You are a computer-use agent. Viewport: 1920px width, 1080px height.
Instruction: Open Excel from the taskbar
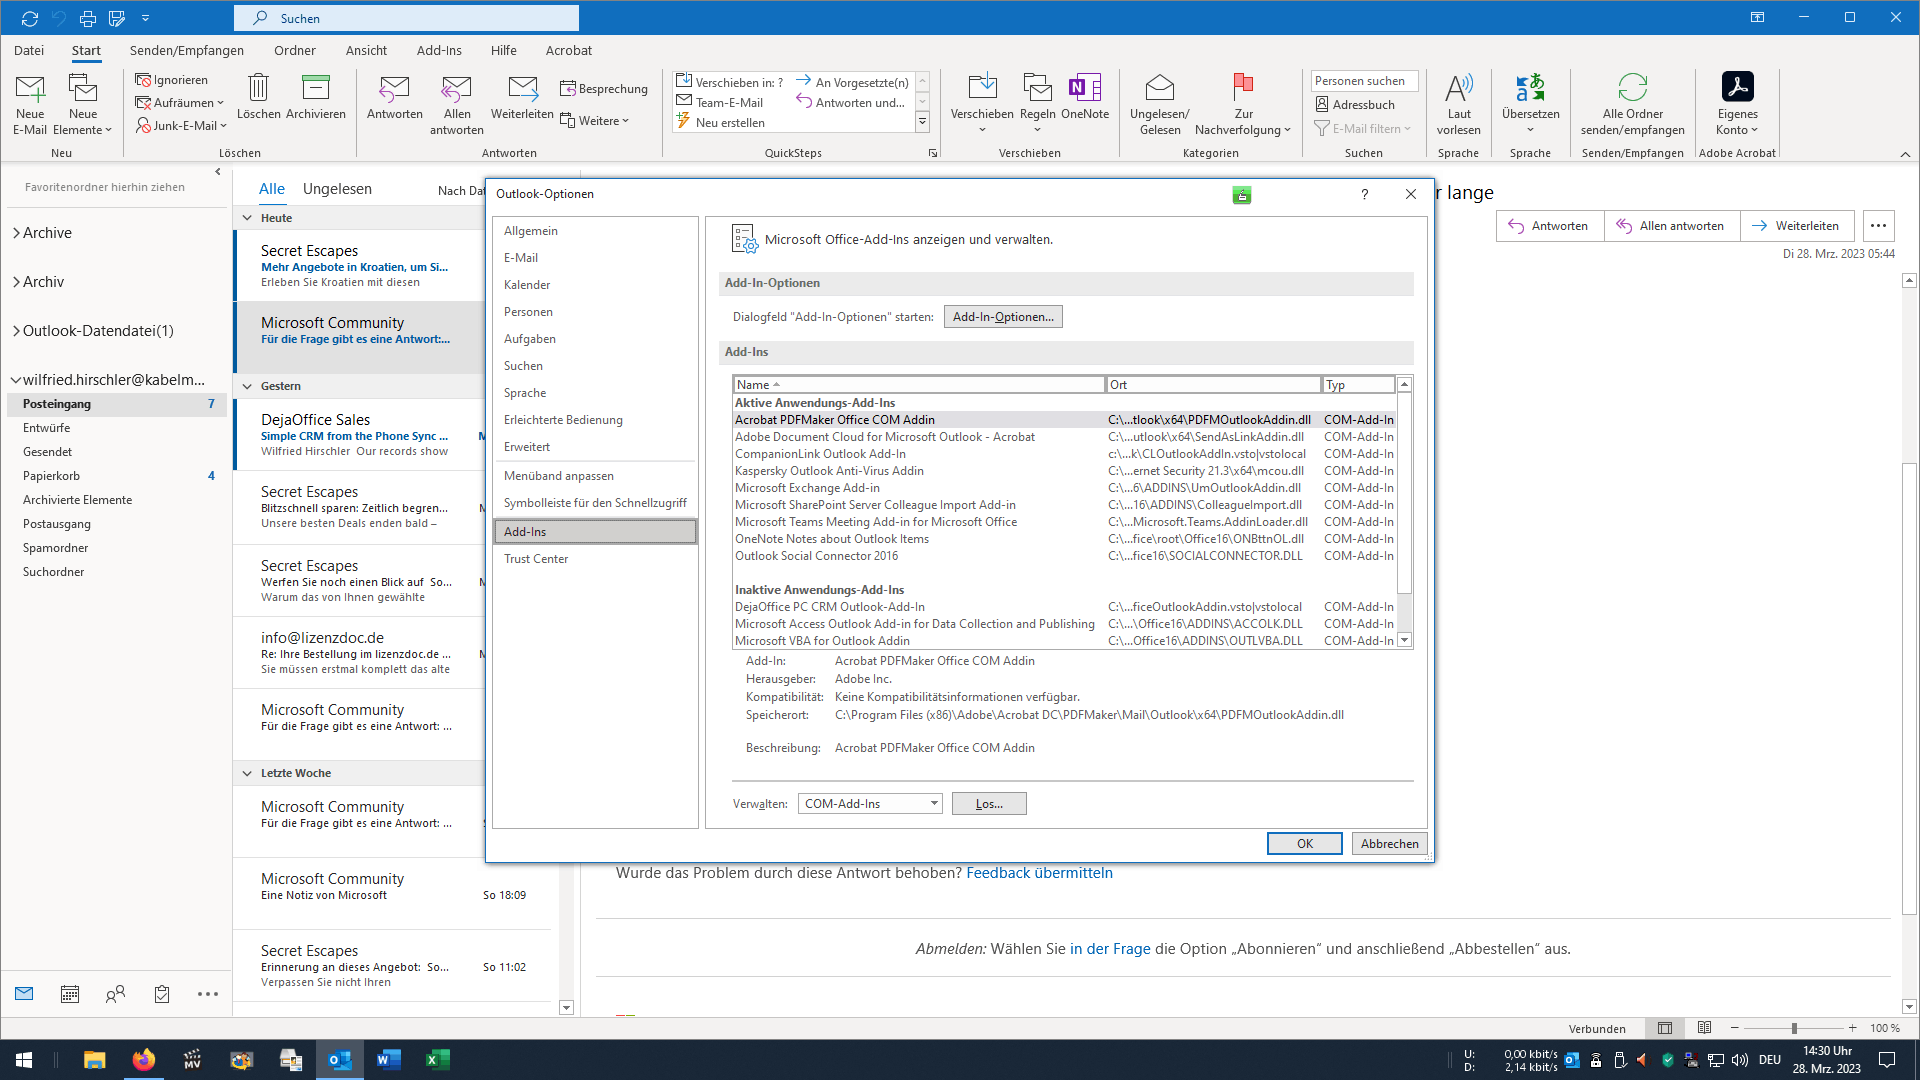(437, 1060)
